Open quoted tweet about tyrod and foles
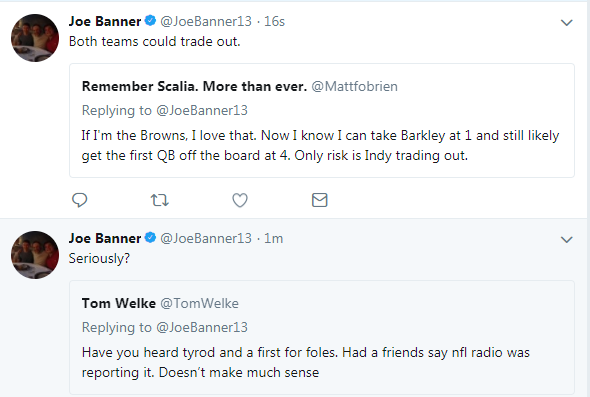Viewport: 590px width, 397px height. (x=322, y=338)
